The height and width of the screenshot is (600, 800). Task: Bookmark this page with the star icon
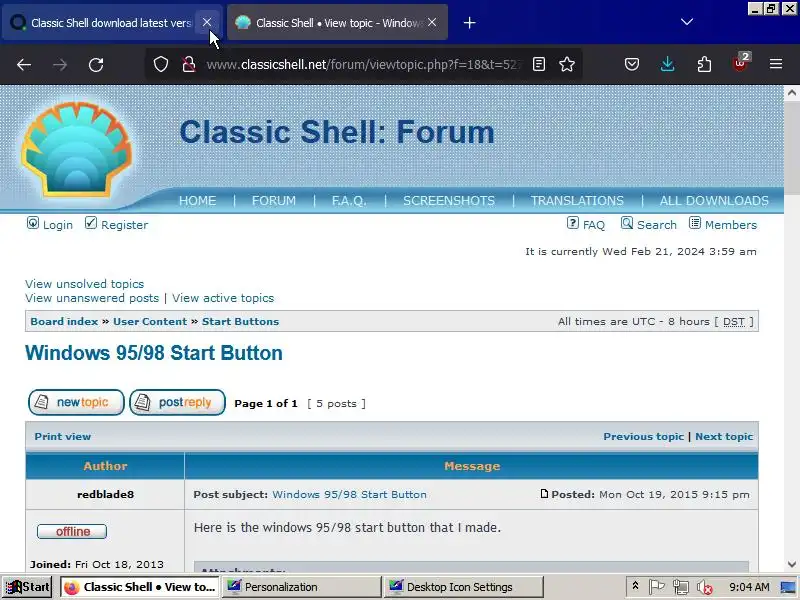(567, 64)
